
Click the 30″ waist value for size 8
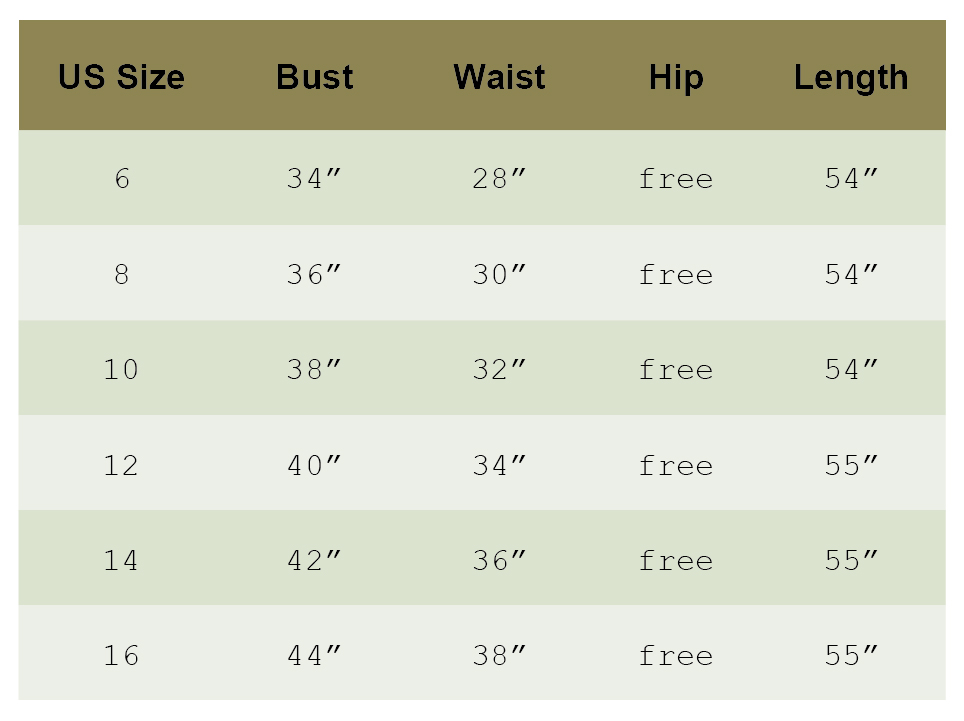click(x=499, y=275)
